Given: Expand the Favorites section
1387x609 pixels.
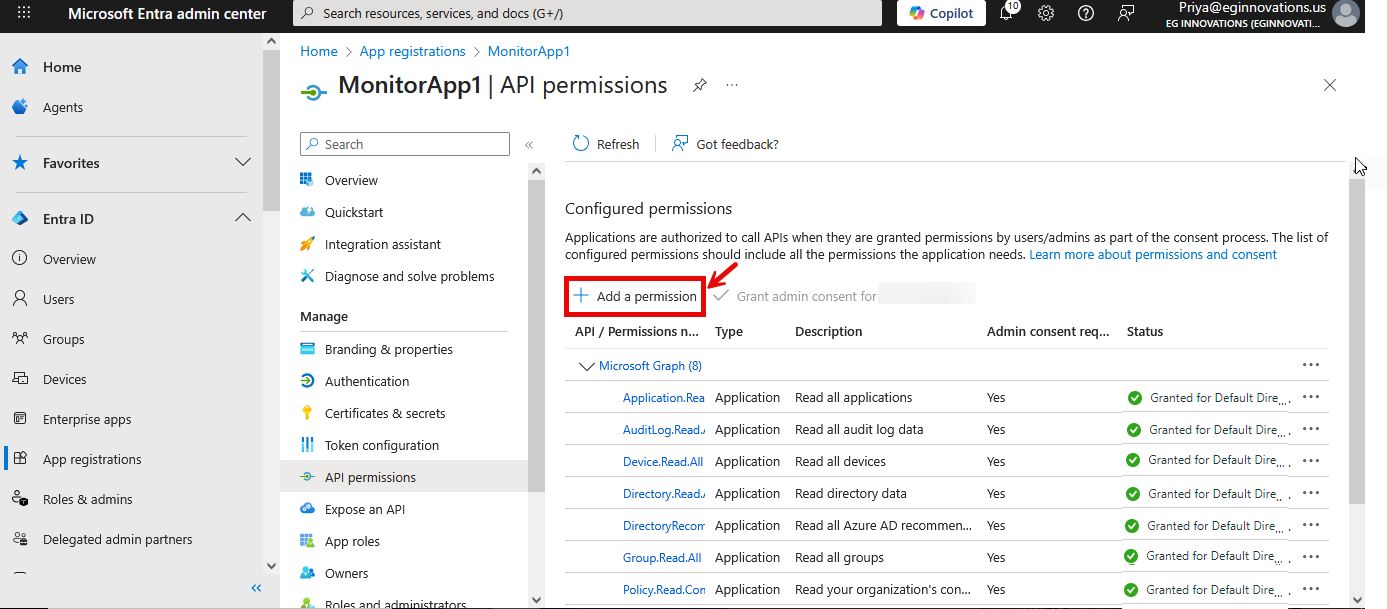Looking at the screenshot, I should coord(242,162).
